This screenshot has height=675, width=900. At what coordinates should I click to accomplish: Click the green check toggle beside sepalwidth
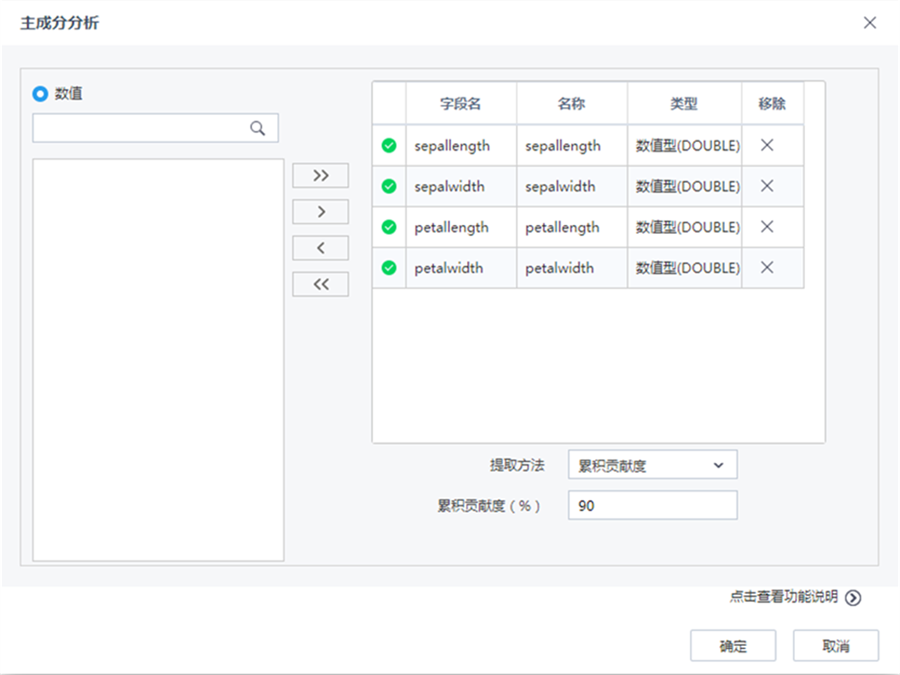[388, 186]
